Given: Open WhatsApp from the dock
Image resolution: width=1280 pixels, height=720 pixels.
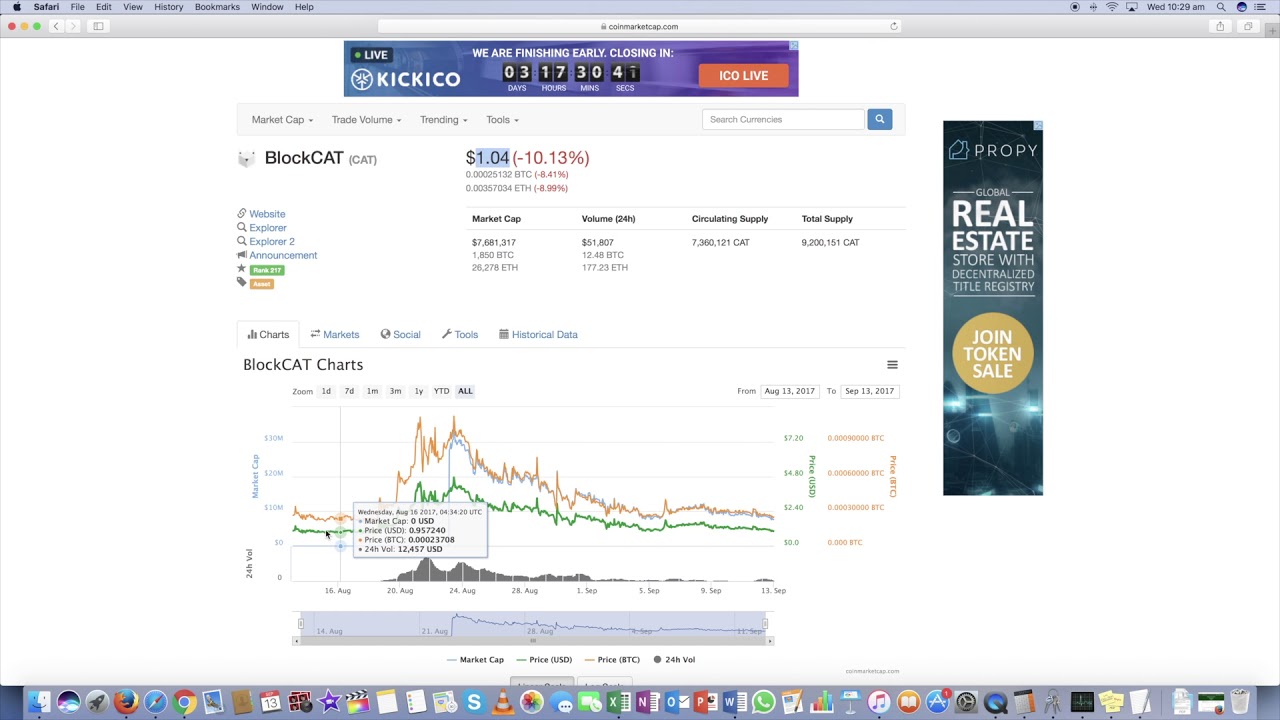Looking at the screenshot, I should pos(764,702).
